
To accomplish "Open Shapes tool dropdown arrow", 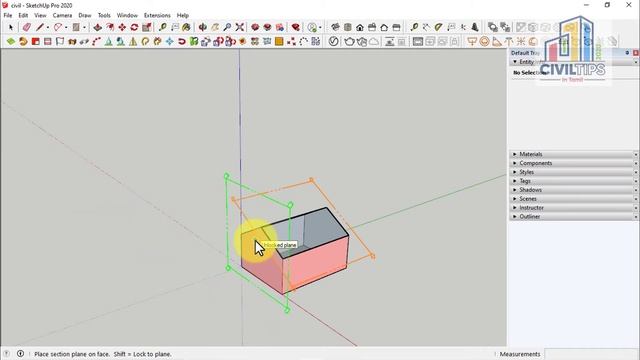I will [84, 28].
